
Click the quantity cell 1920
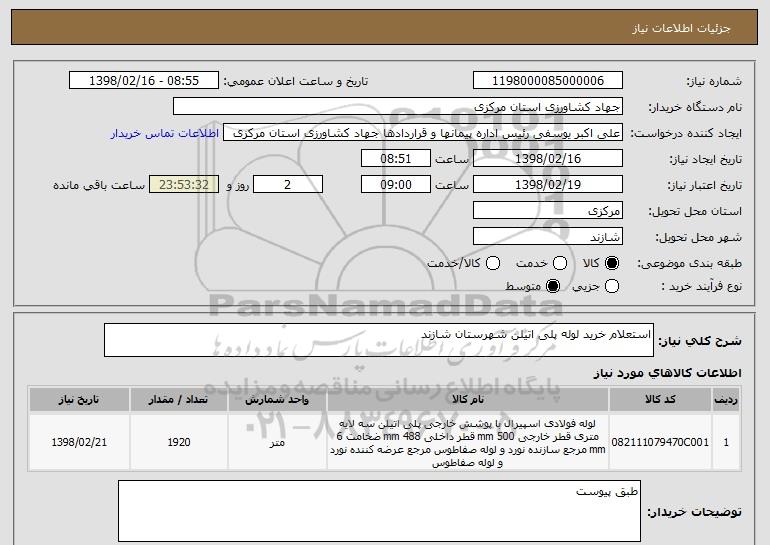(x=179, y=442)
